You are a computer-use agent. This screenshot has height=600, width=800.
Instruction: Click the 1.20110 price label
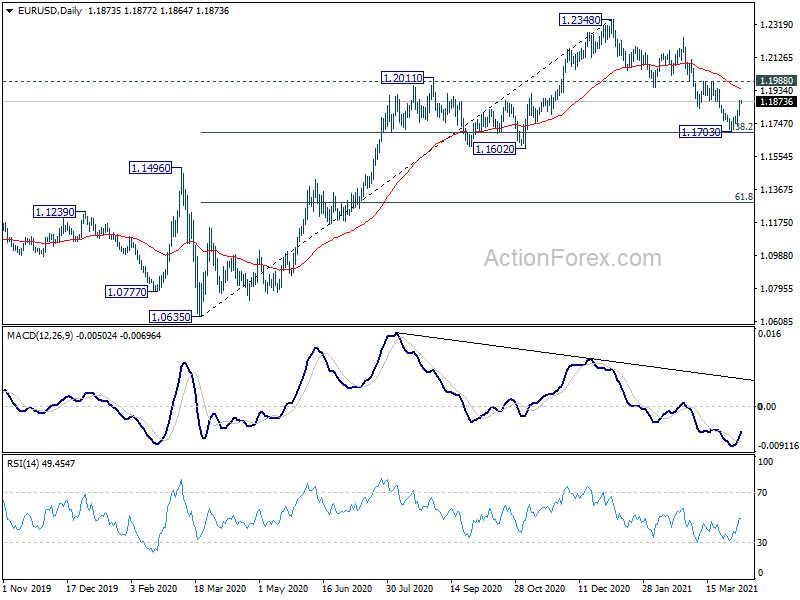coord(403,78)
